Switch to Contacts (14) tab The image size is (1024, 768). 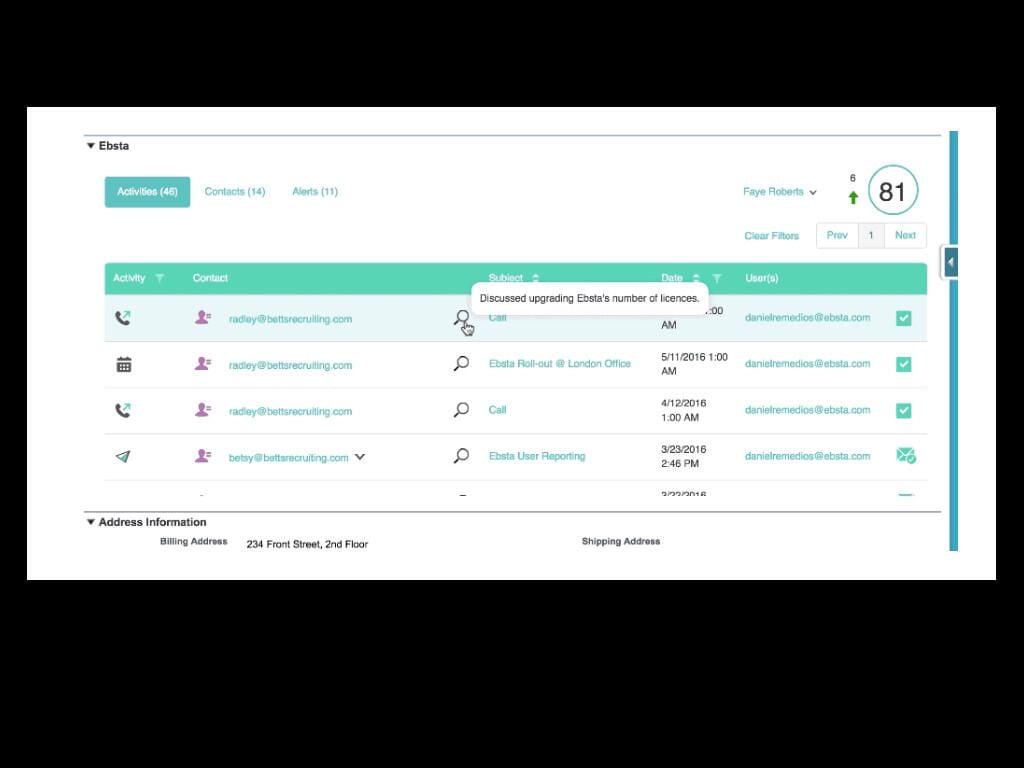(234, 192)
